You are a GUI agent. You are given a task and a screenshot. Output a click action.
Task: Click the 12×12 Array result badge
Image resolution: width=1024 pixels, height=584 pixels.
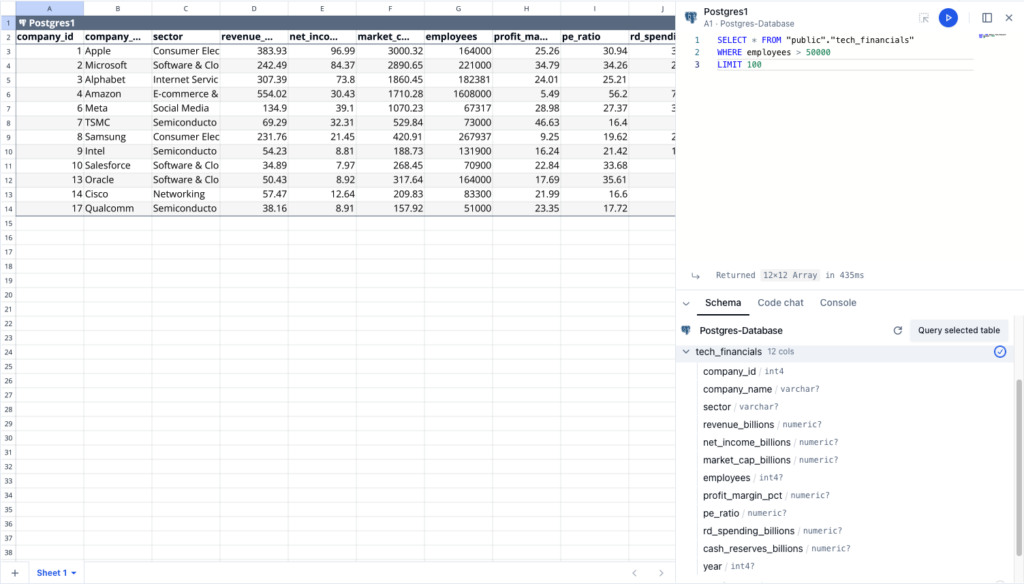790,276
